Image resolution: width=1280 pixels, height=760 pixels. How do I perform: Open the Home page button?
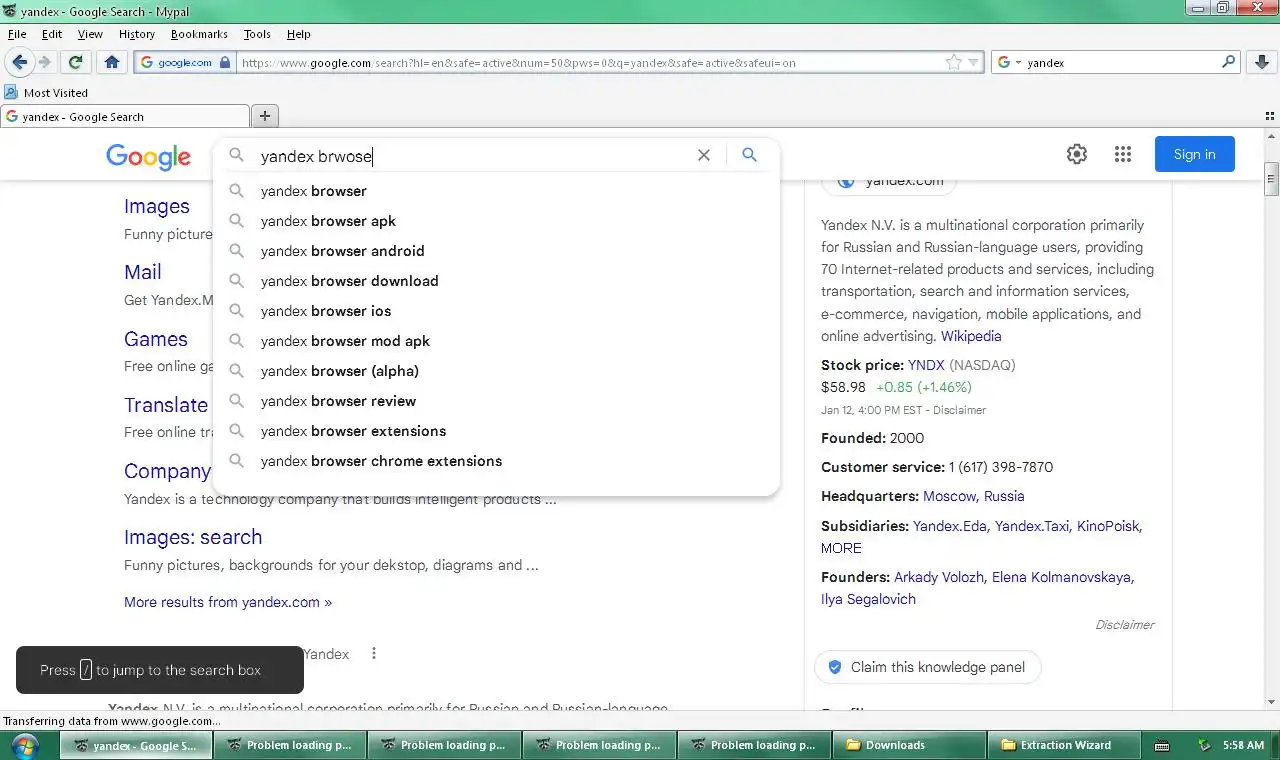(112, 62)
